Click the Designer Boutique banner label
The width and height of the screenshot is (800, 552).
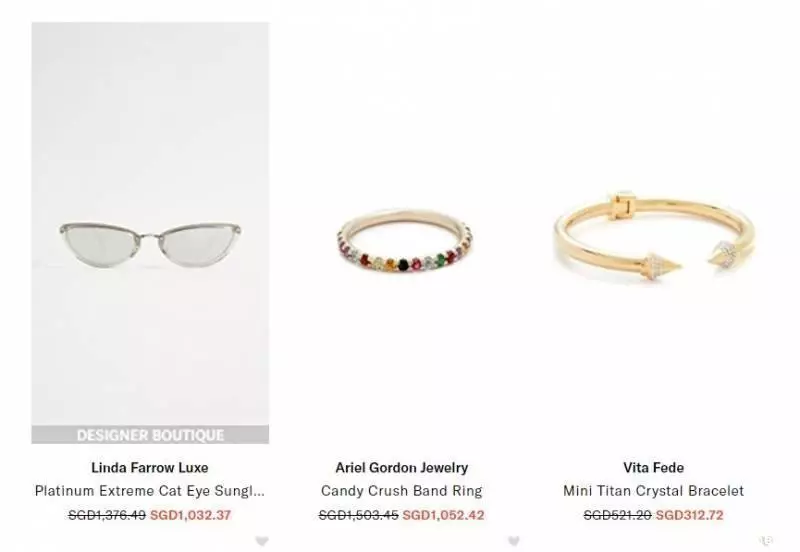click(x=150, y=435)
